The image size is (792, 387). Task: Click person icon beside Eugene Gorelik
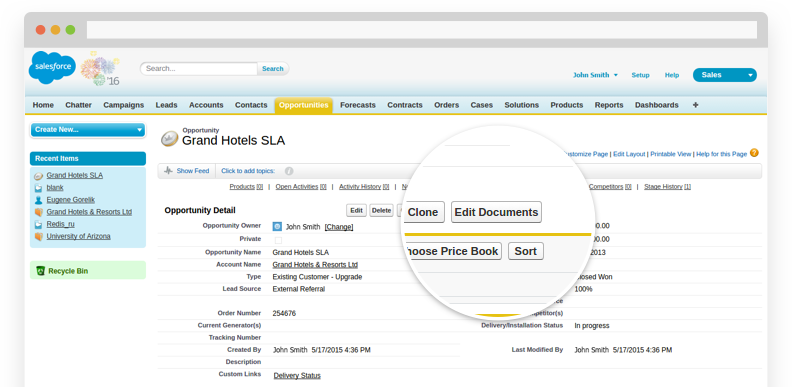pyautogui.click(x=38, y=200)
